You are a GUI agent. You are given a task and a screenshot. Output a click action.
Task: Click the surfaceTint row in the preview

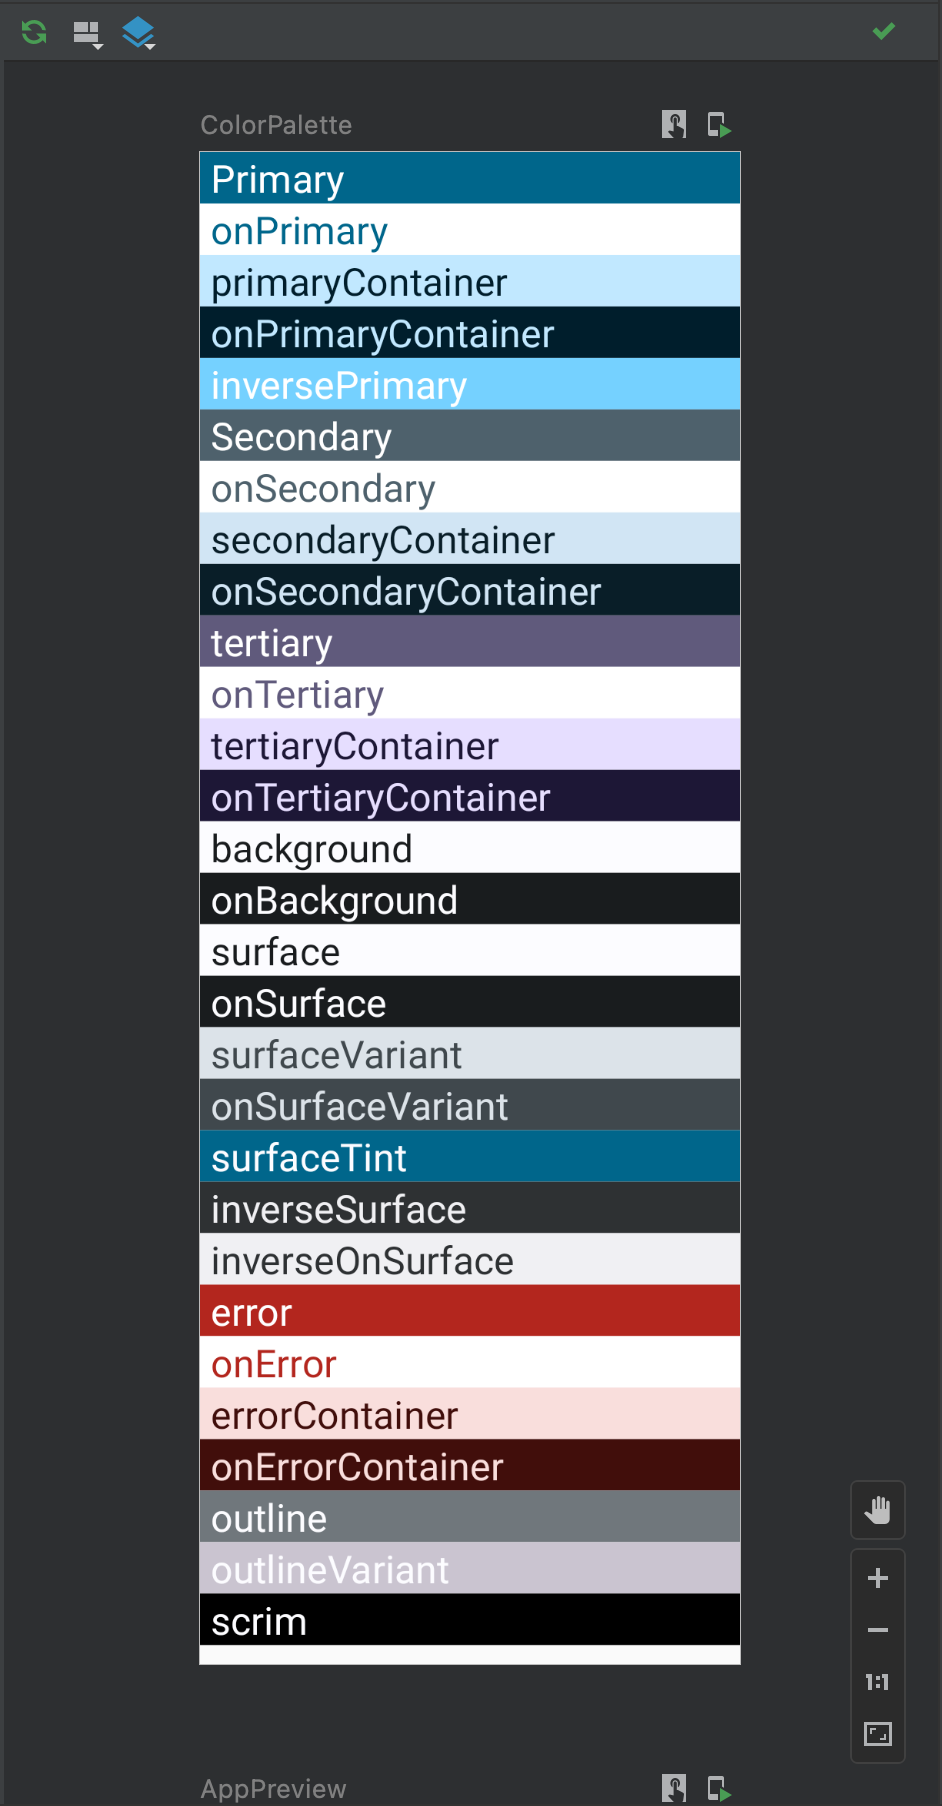point(470,1157)
